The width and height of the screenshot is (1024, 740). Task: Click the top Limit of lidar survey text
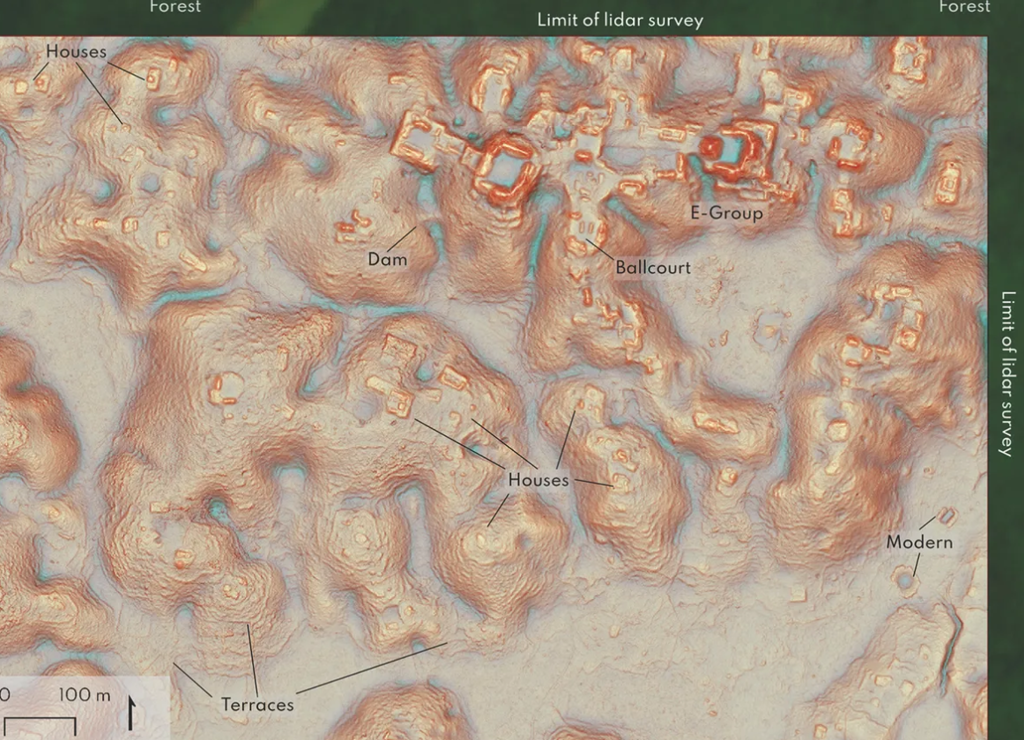coord(620,20)
